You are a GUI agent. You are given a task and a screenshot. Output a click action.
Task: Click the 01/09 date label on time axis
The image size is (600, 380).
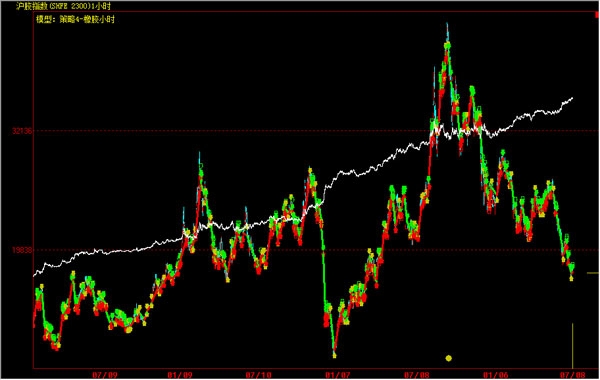tap(180, 375)
